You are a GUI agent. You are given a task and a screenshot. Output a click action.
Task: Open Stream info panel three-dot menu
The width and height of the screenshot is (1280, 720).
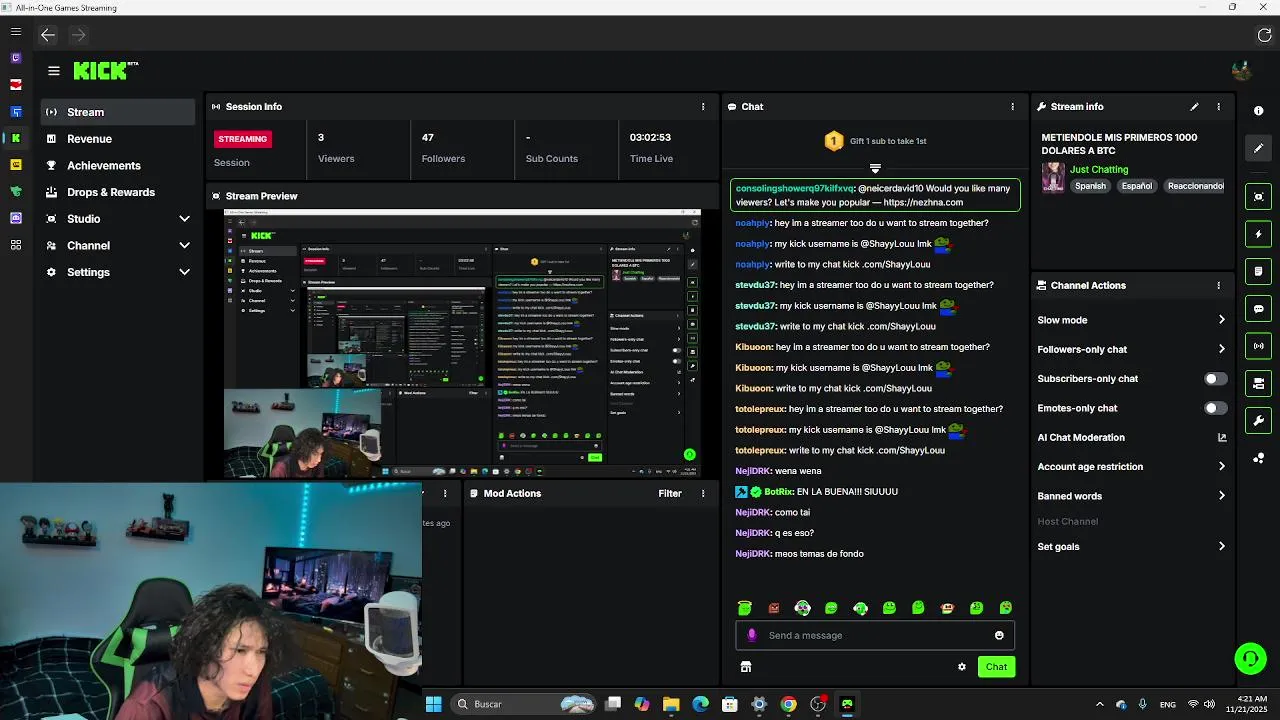1218,107
